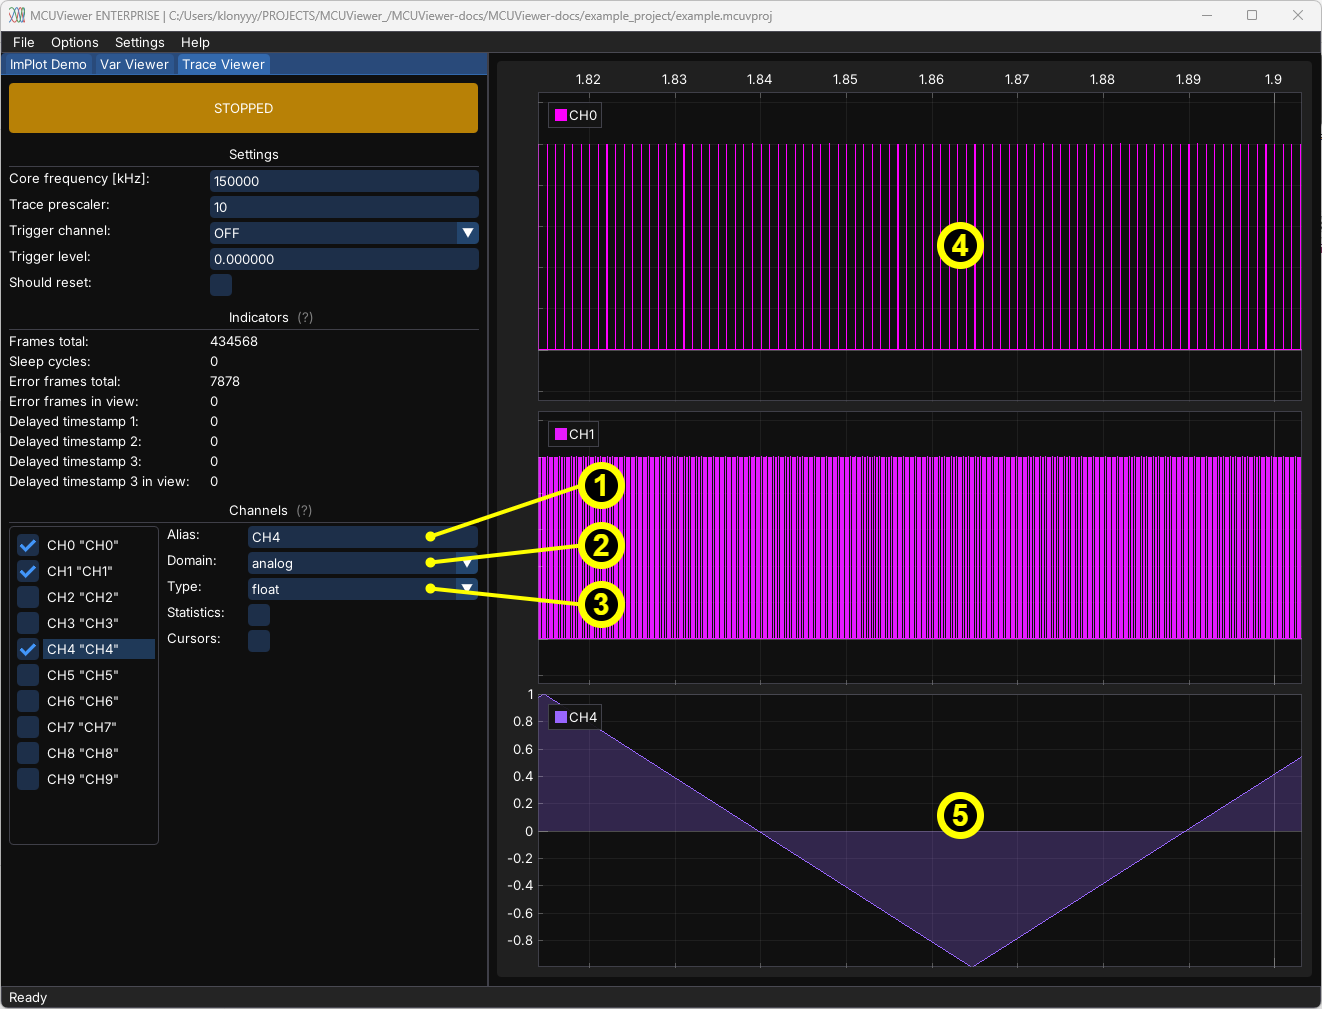Click the Channels help (?) marker

(304, 510)
